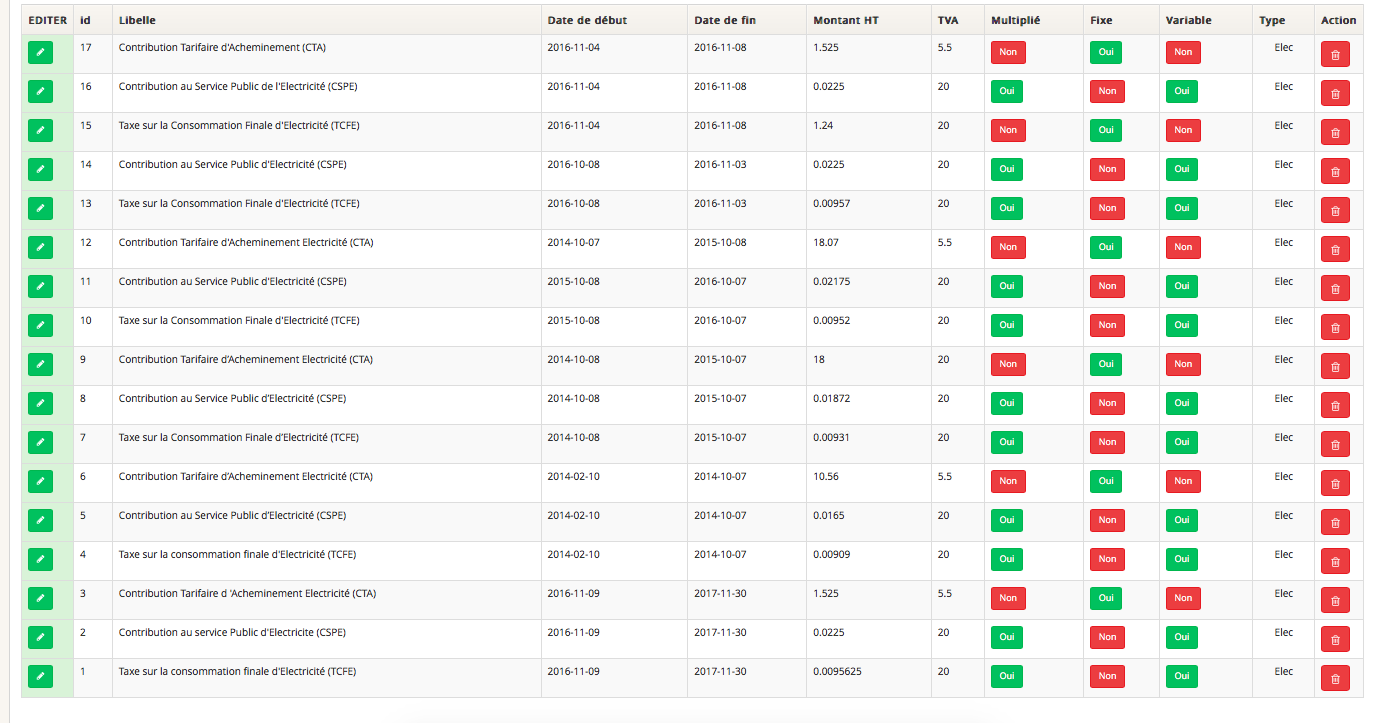Toggle Multiplié 'Oui' on row id 2

point(1007,637)
